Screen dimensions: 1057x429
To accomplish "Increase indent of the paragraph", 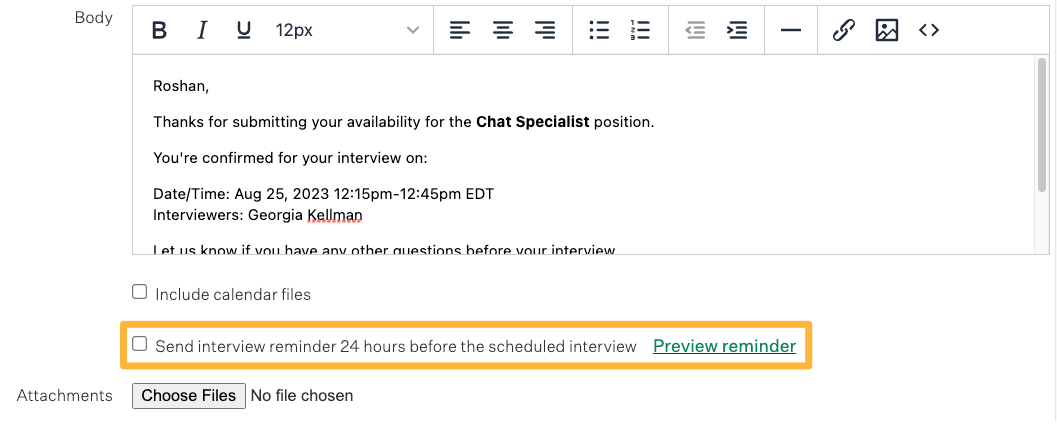I will pos(737,30).
